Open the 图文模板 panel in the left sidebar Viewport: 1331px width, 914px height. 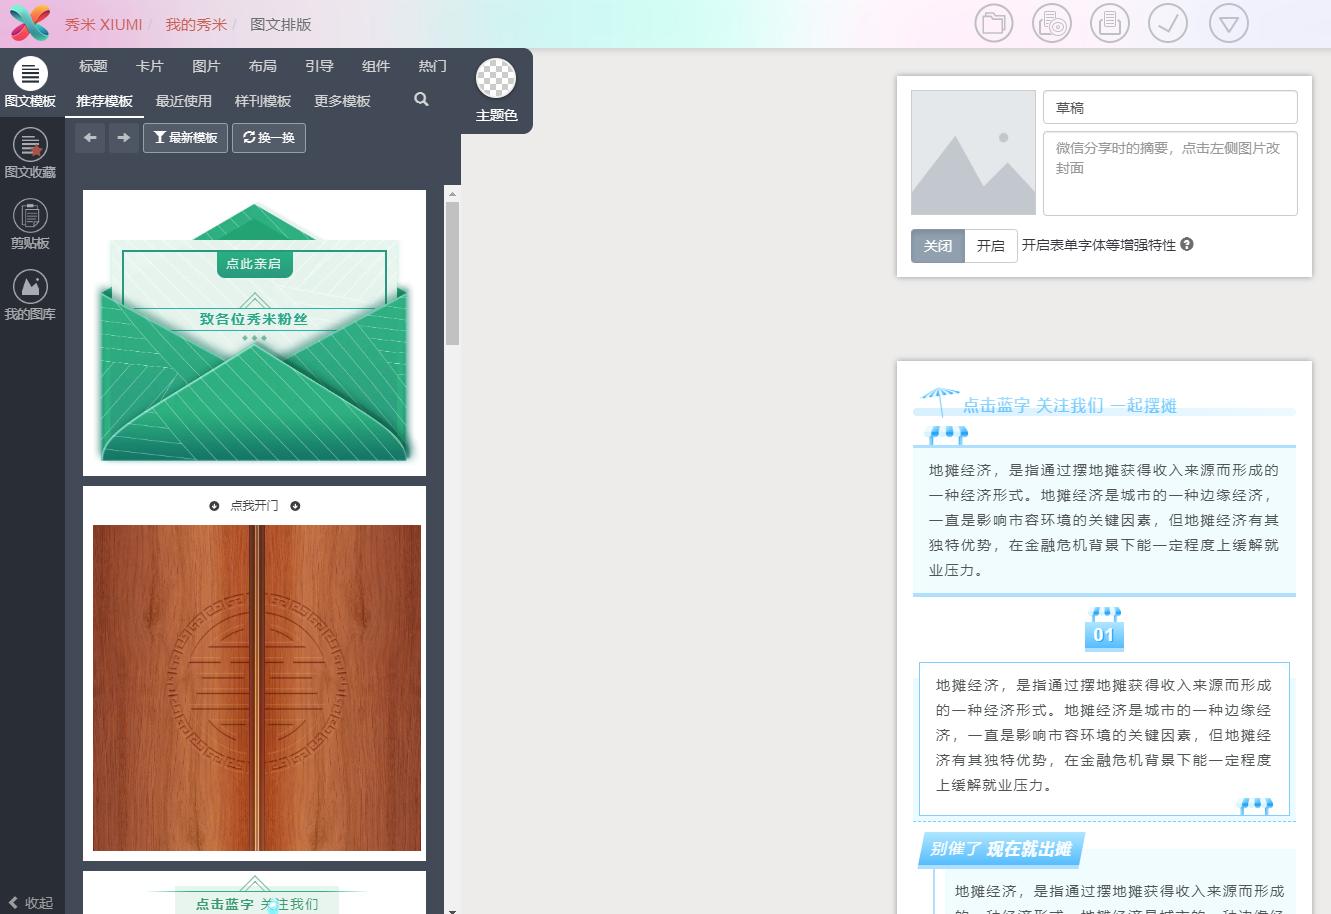click(x=30, y=85)
